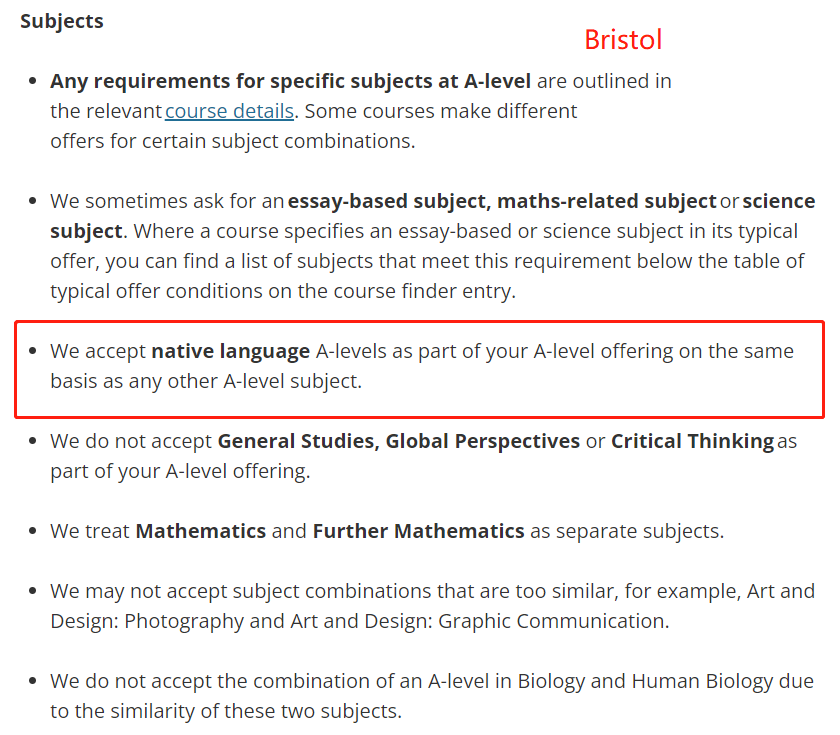
Task: Click the essay-based subject bold phrase
Action: pyautogui.click(x=389, y=201)
